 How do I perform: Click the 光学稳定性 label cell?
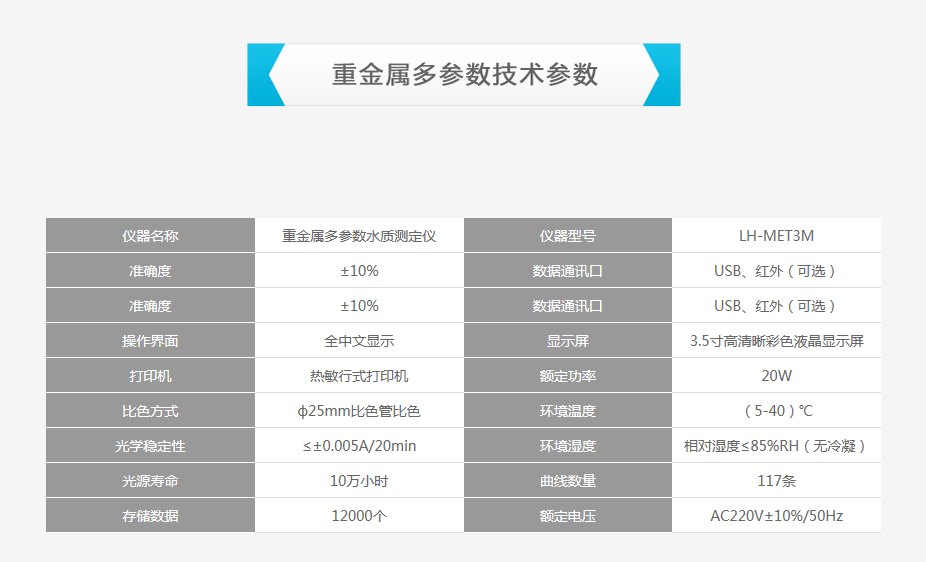click(151, 446)
